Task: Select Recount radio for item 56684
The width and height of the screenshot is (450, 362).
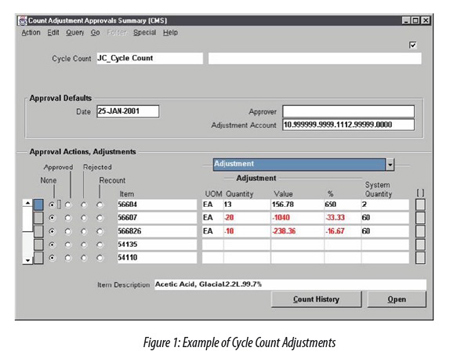Action: [x=100, y=205]
